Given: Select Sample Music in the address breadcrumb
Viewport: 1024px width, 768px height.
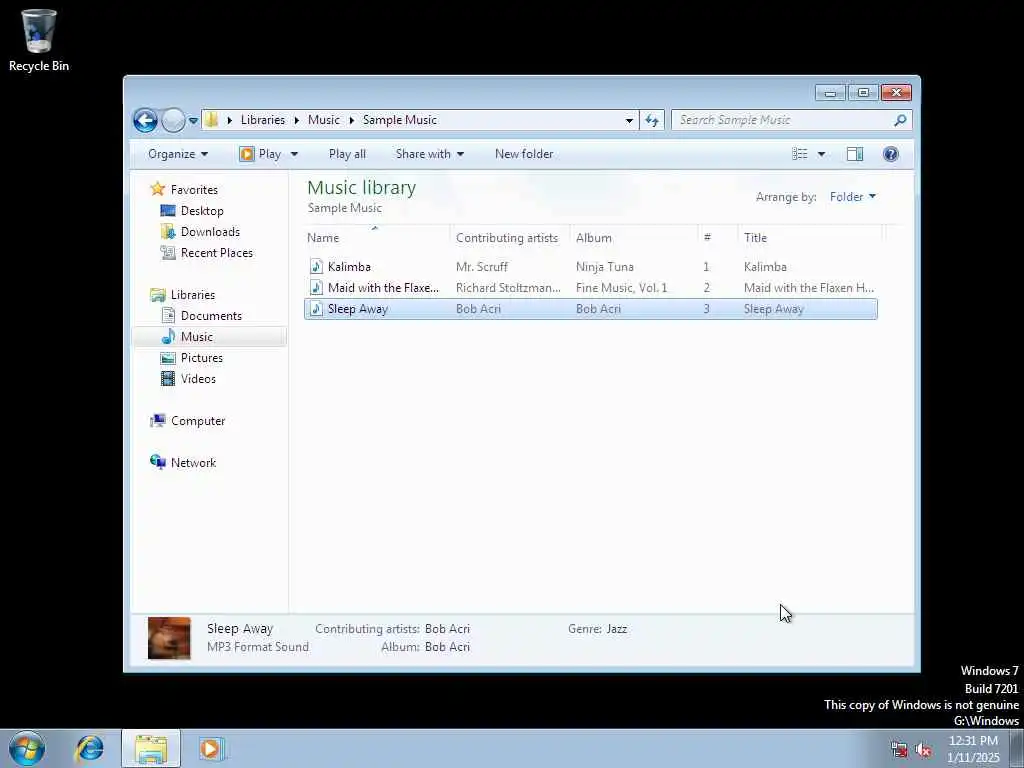Looking at the screenshot, I should point(400,120).
